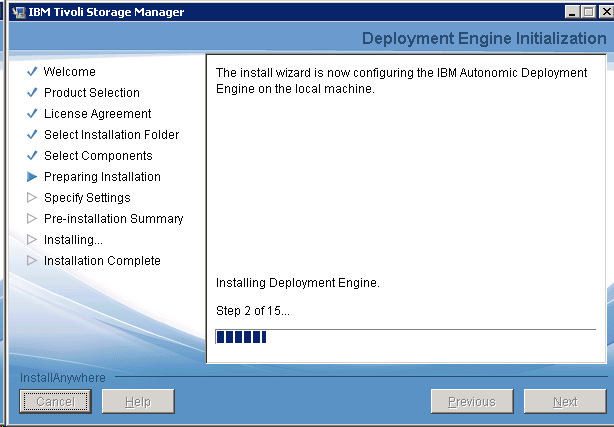Viewport: 614px width, 427px height.
Task: Click the arrow icon beside Specify Settings
Action: coord(32,198)
